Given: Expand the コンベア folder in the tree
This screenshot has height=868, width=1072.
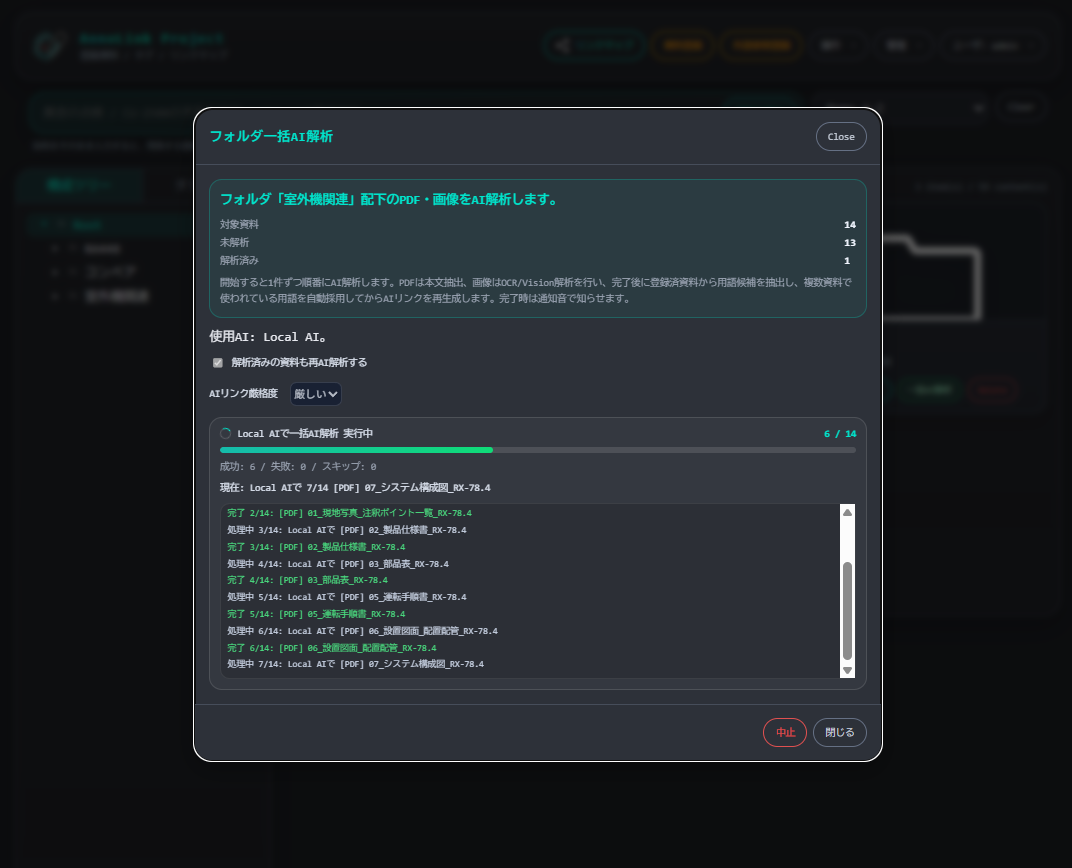Looking at the screenshot, I should tap(55, 272).
